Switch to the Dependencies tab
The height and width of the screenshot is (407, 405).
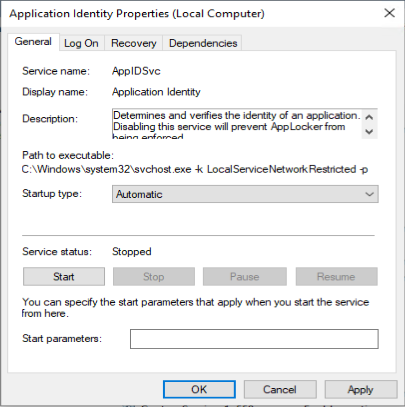pyautogui.click(x=203, y=43)
